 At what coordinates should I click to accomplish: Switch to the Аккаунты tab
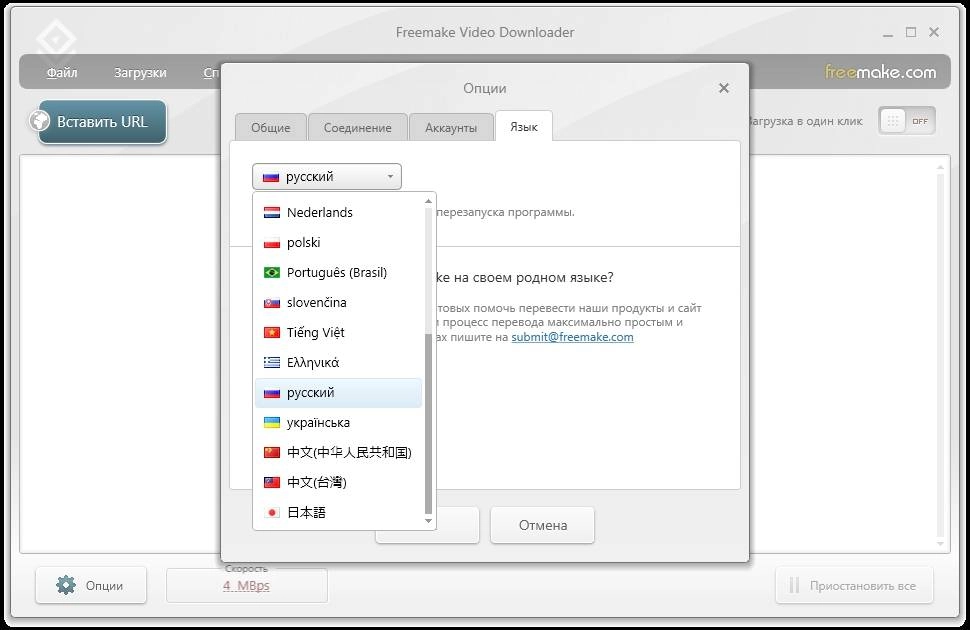coord(451,127)
